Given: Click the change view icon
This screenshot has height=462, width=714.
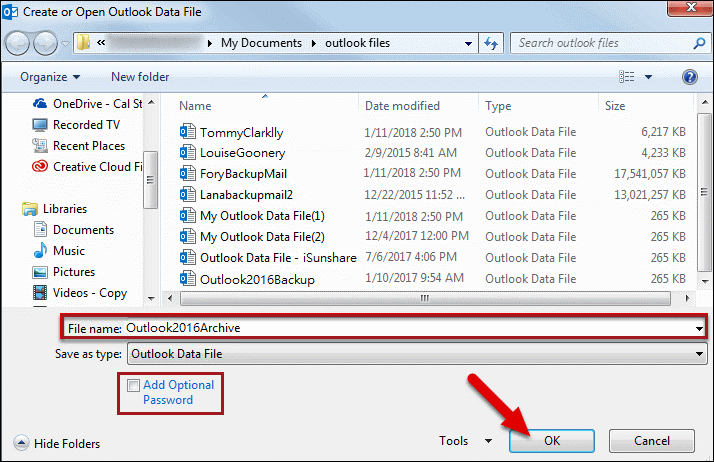Looking at the screenshot, I should coord(627,76).
